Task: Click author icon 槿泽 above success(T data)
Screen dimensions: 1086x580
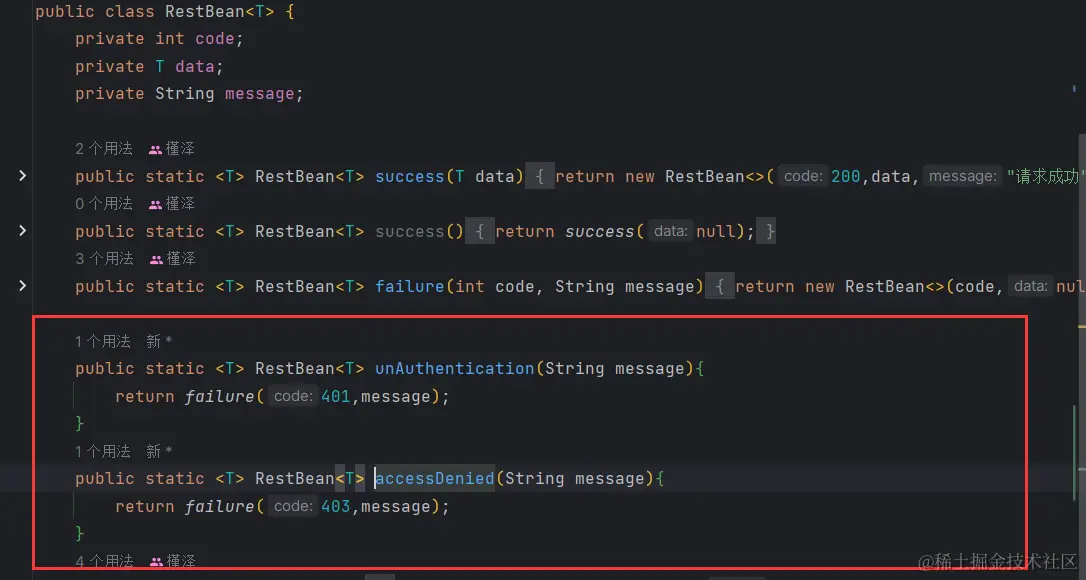Action: pos(172,148)
